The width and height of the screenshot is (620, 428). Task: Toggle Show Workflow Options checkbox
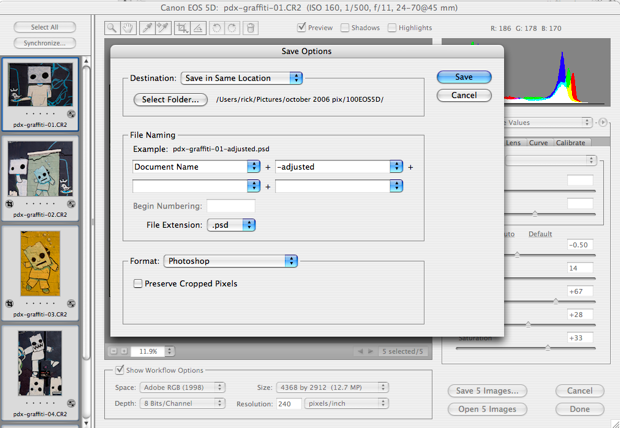[119, 369]
